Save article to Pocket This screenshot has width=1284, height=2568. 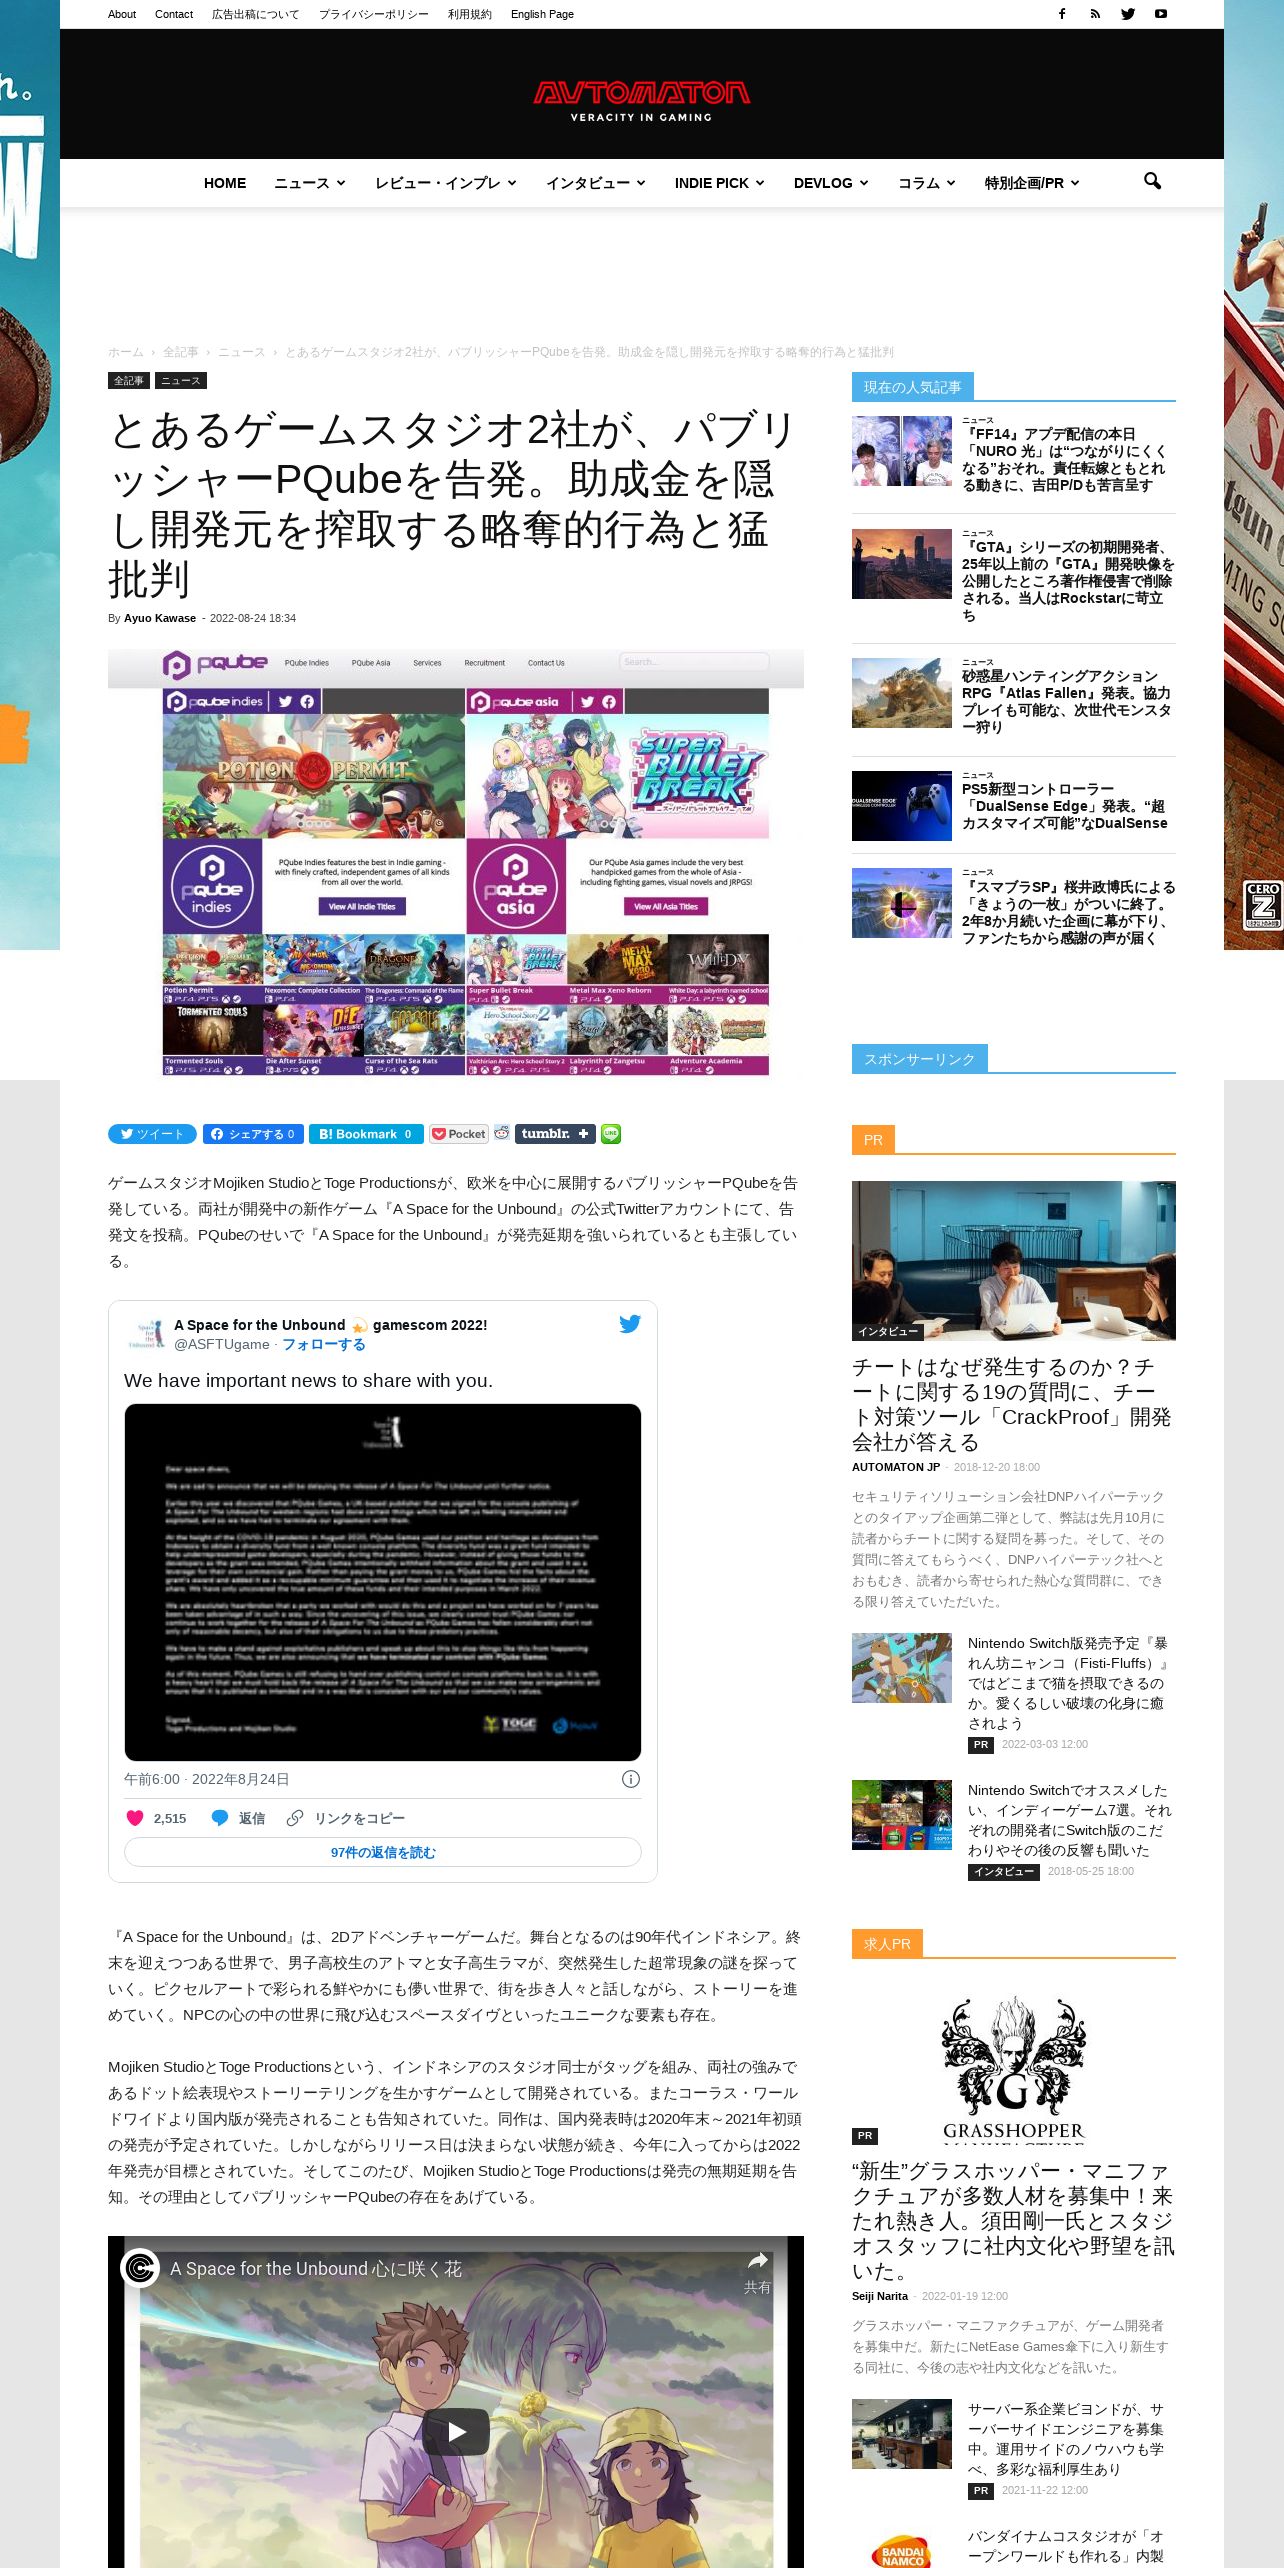(459, 1134)
